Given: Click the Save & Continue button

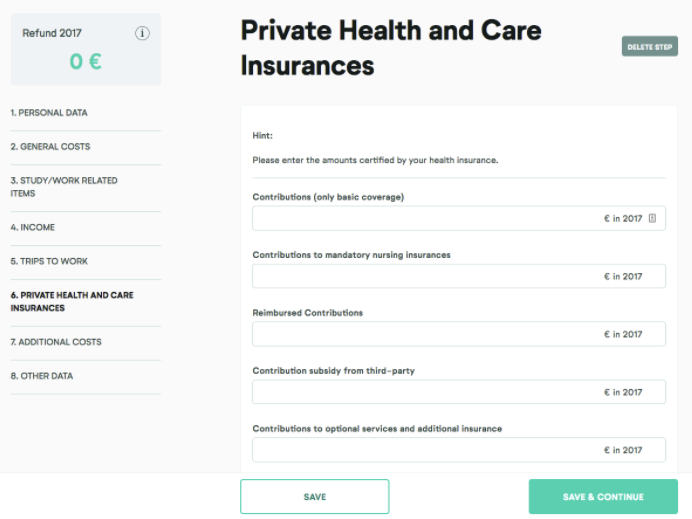Looking at the screenshot, I should tap(603, 496).
